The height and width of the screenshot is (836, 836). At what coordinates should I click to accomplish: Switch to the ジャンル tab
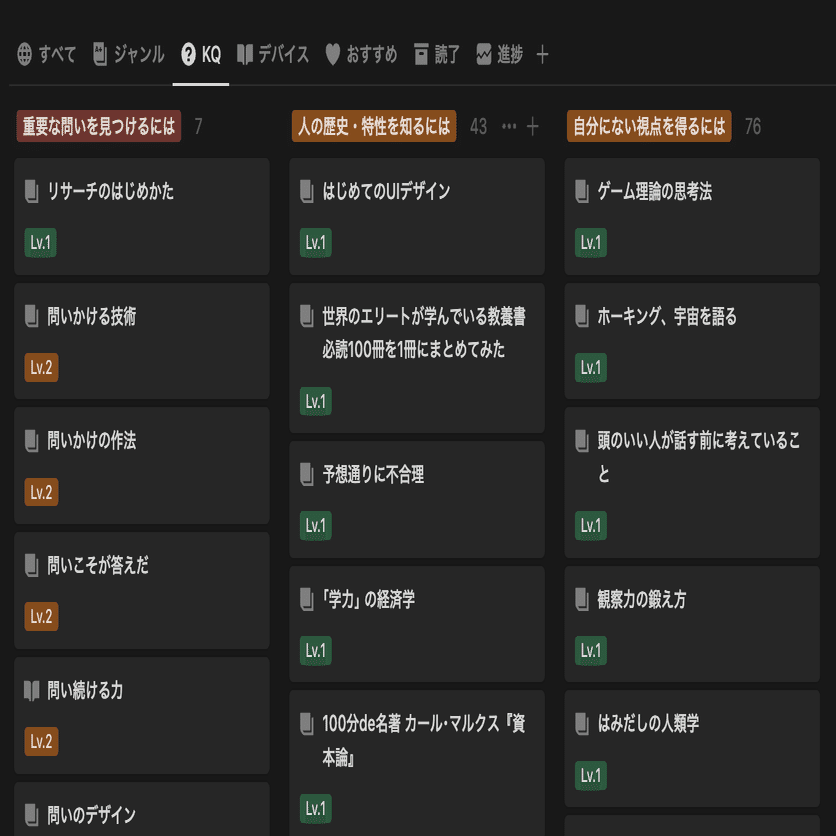[x=126, y=56]
